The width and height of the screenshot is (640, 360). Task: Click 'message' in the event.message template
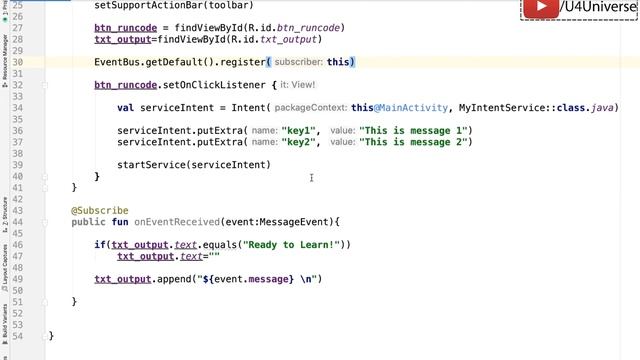point(268,279)
